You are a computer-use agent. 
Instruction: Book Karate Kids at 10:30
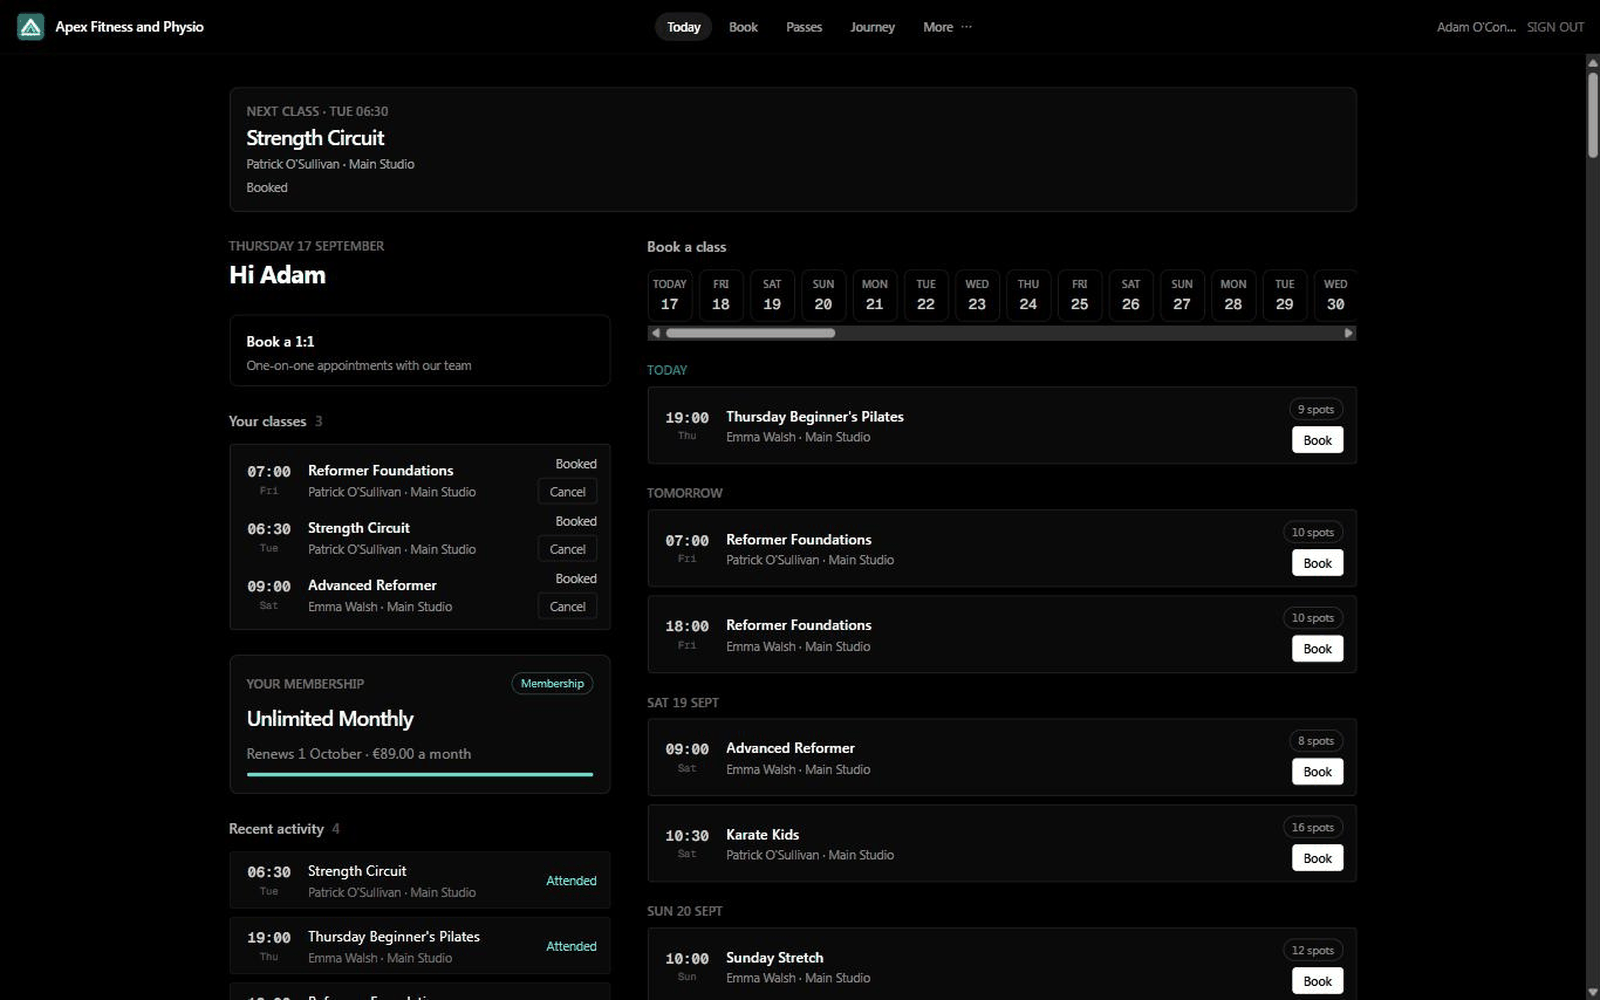(x=1317, y=858)
